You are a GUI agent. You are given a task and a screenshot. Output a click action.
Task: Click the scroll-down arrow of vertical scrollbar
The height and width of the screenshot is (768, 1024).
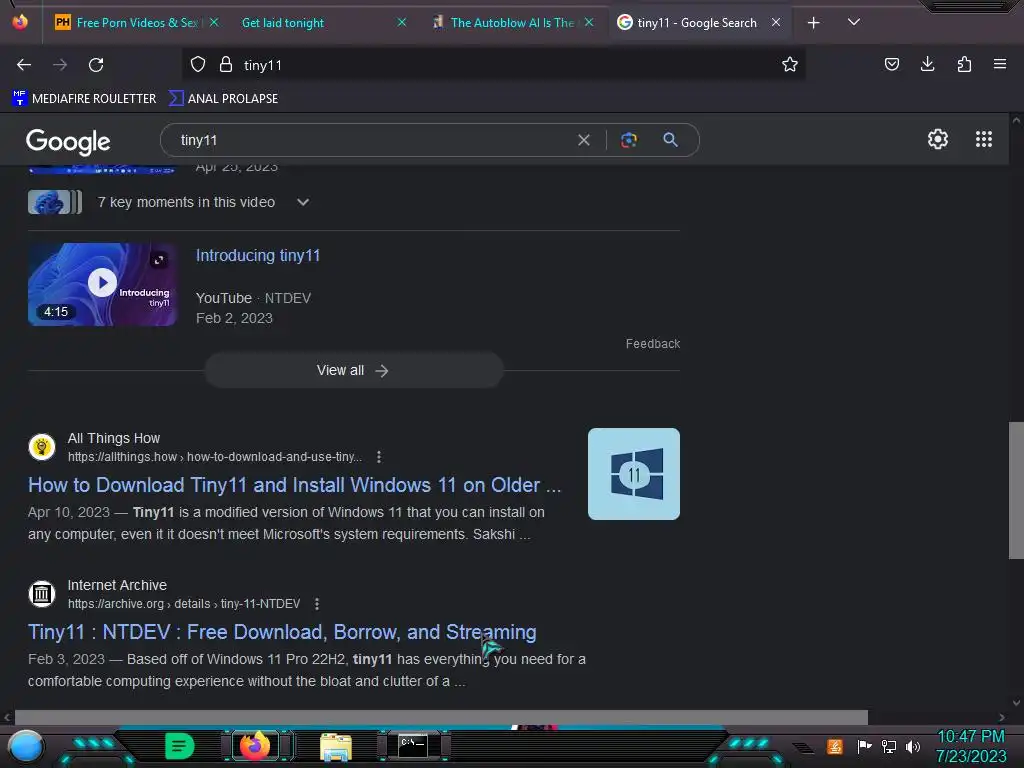(x=1016, y=703)
